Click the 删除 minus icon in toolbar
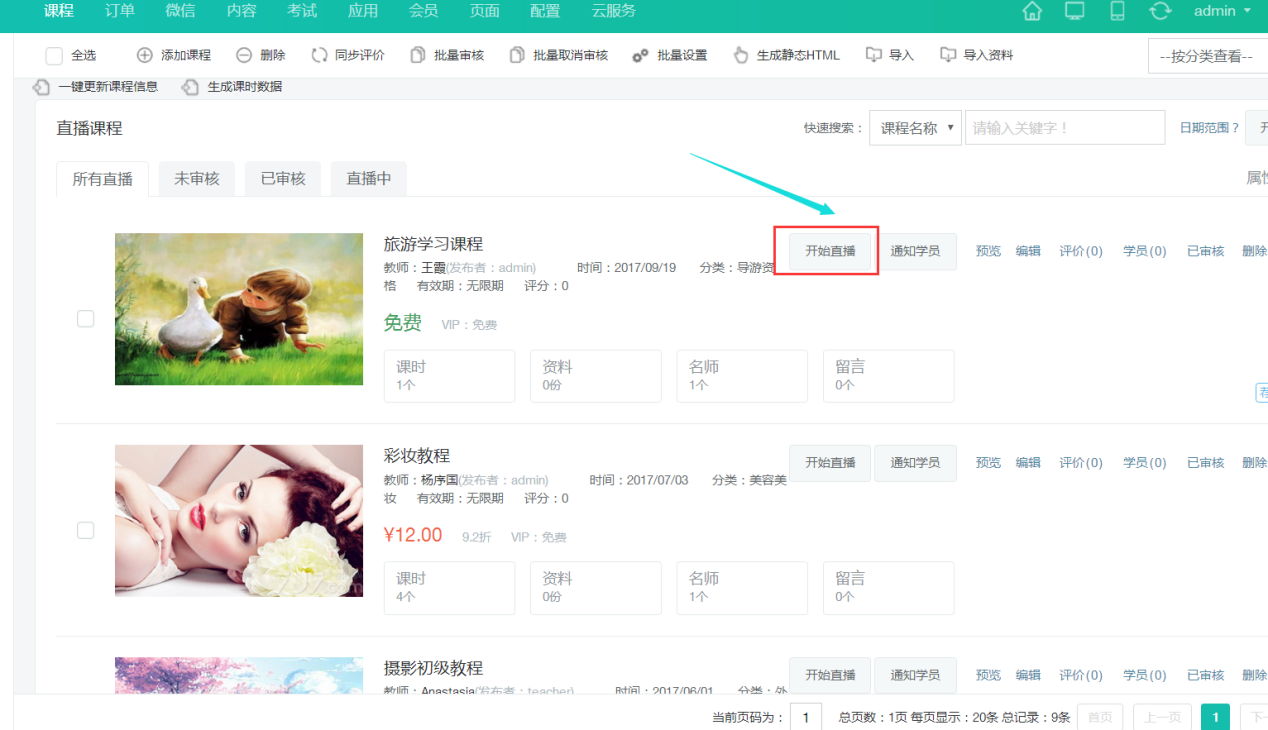Image resolution: width=1268 pixels, height=730 pixels. (x=244, y=55)
